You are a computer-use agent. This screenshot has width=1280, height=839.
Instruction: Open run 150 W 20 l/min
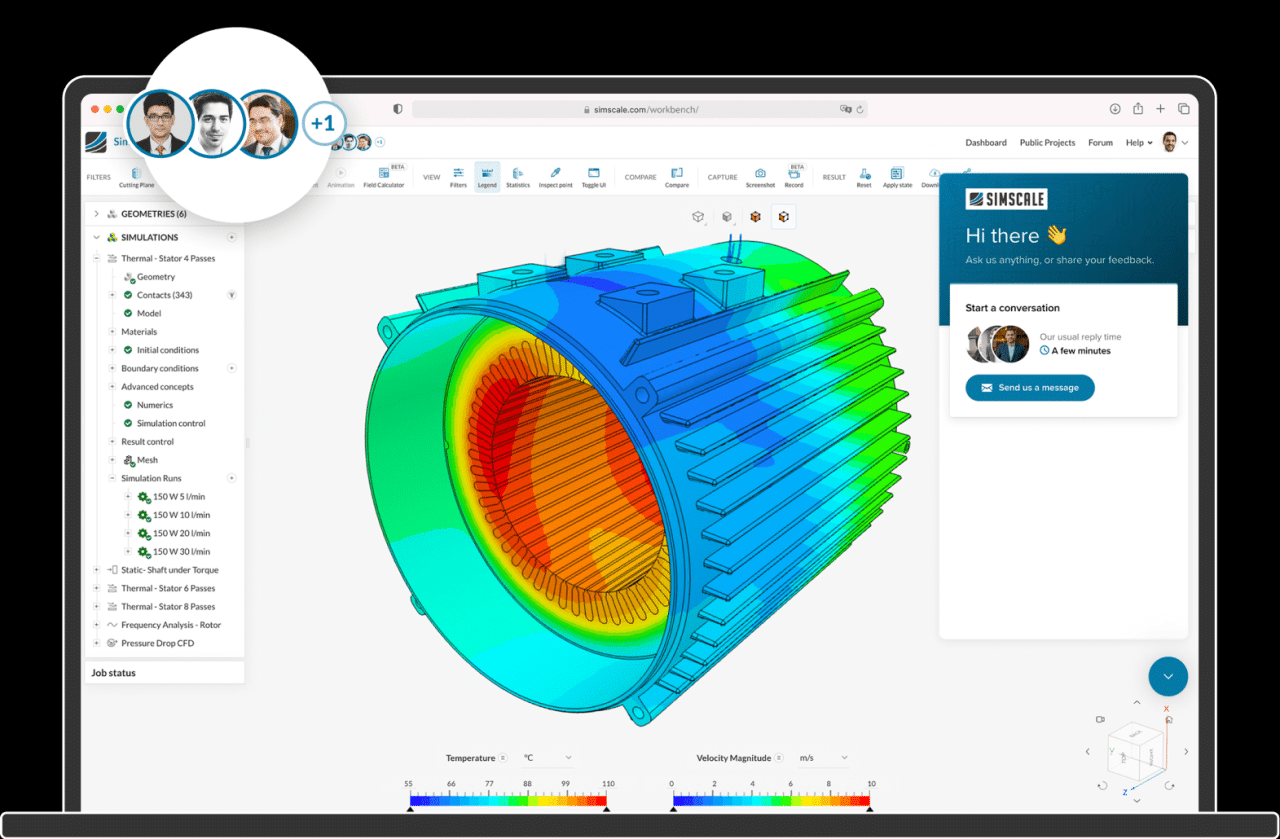click(x=180, y=533)
